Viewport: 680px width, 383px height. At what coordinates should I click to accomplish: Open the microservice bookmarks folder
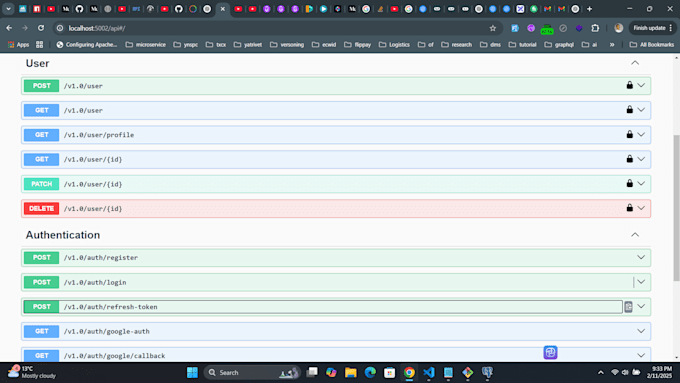(x=146, y=45)
